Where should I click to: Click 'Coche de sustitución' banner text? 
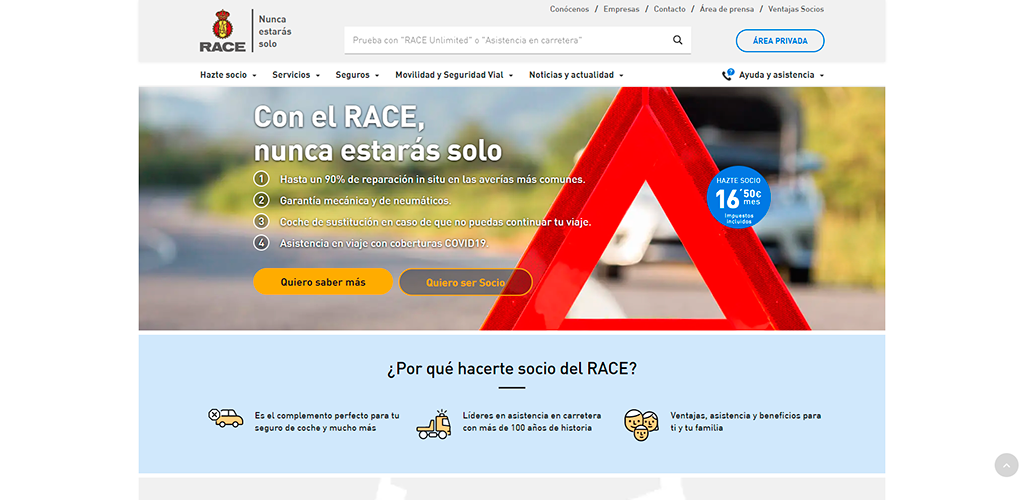(x=436, y=222)
